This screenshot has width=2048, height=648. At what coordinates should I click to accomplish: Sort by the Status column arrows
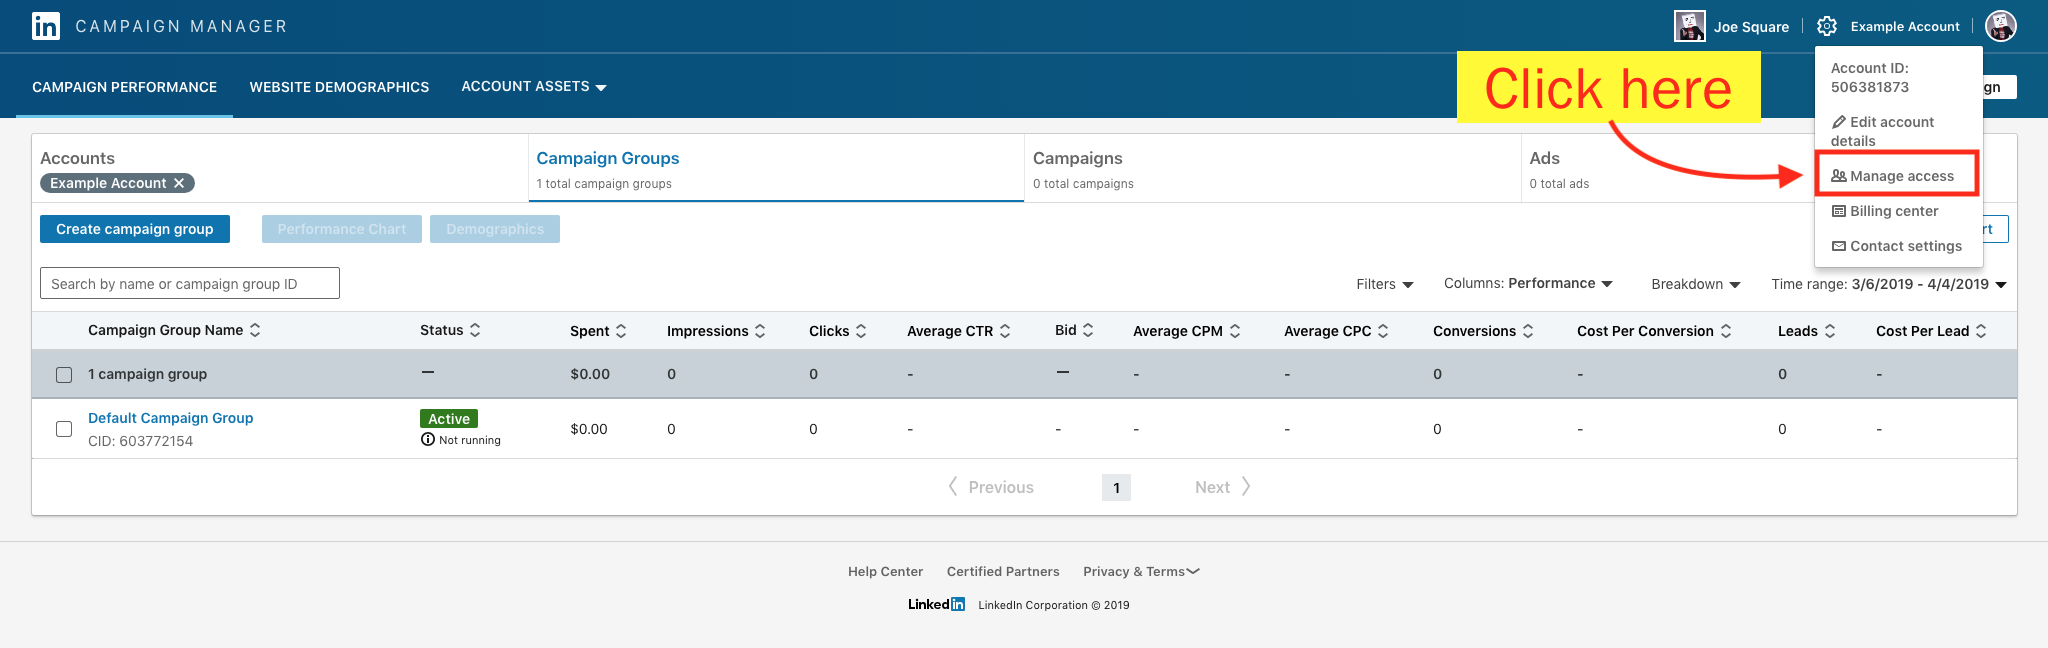[475, 330]
